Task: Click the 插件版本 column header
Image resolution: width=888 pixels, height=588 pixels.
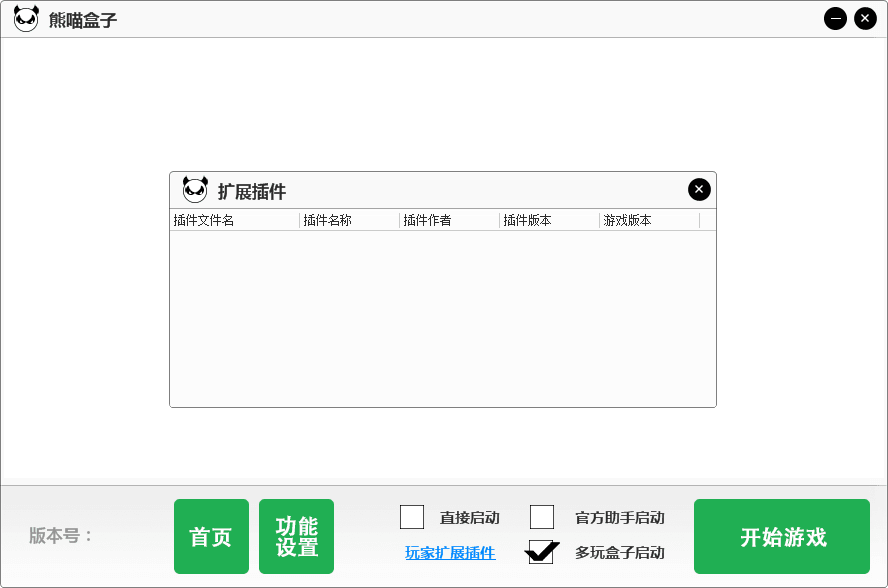Action: tap(549, 220)
